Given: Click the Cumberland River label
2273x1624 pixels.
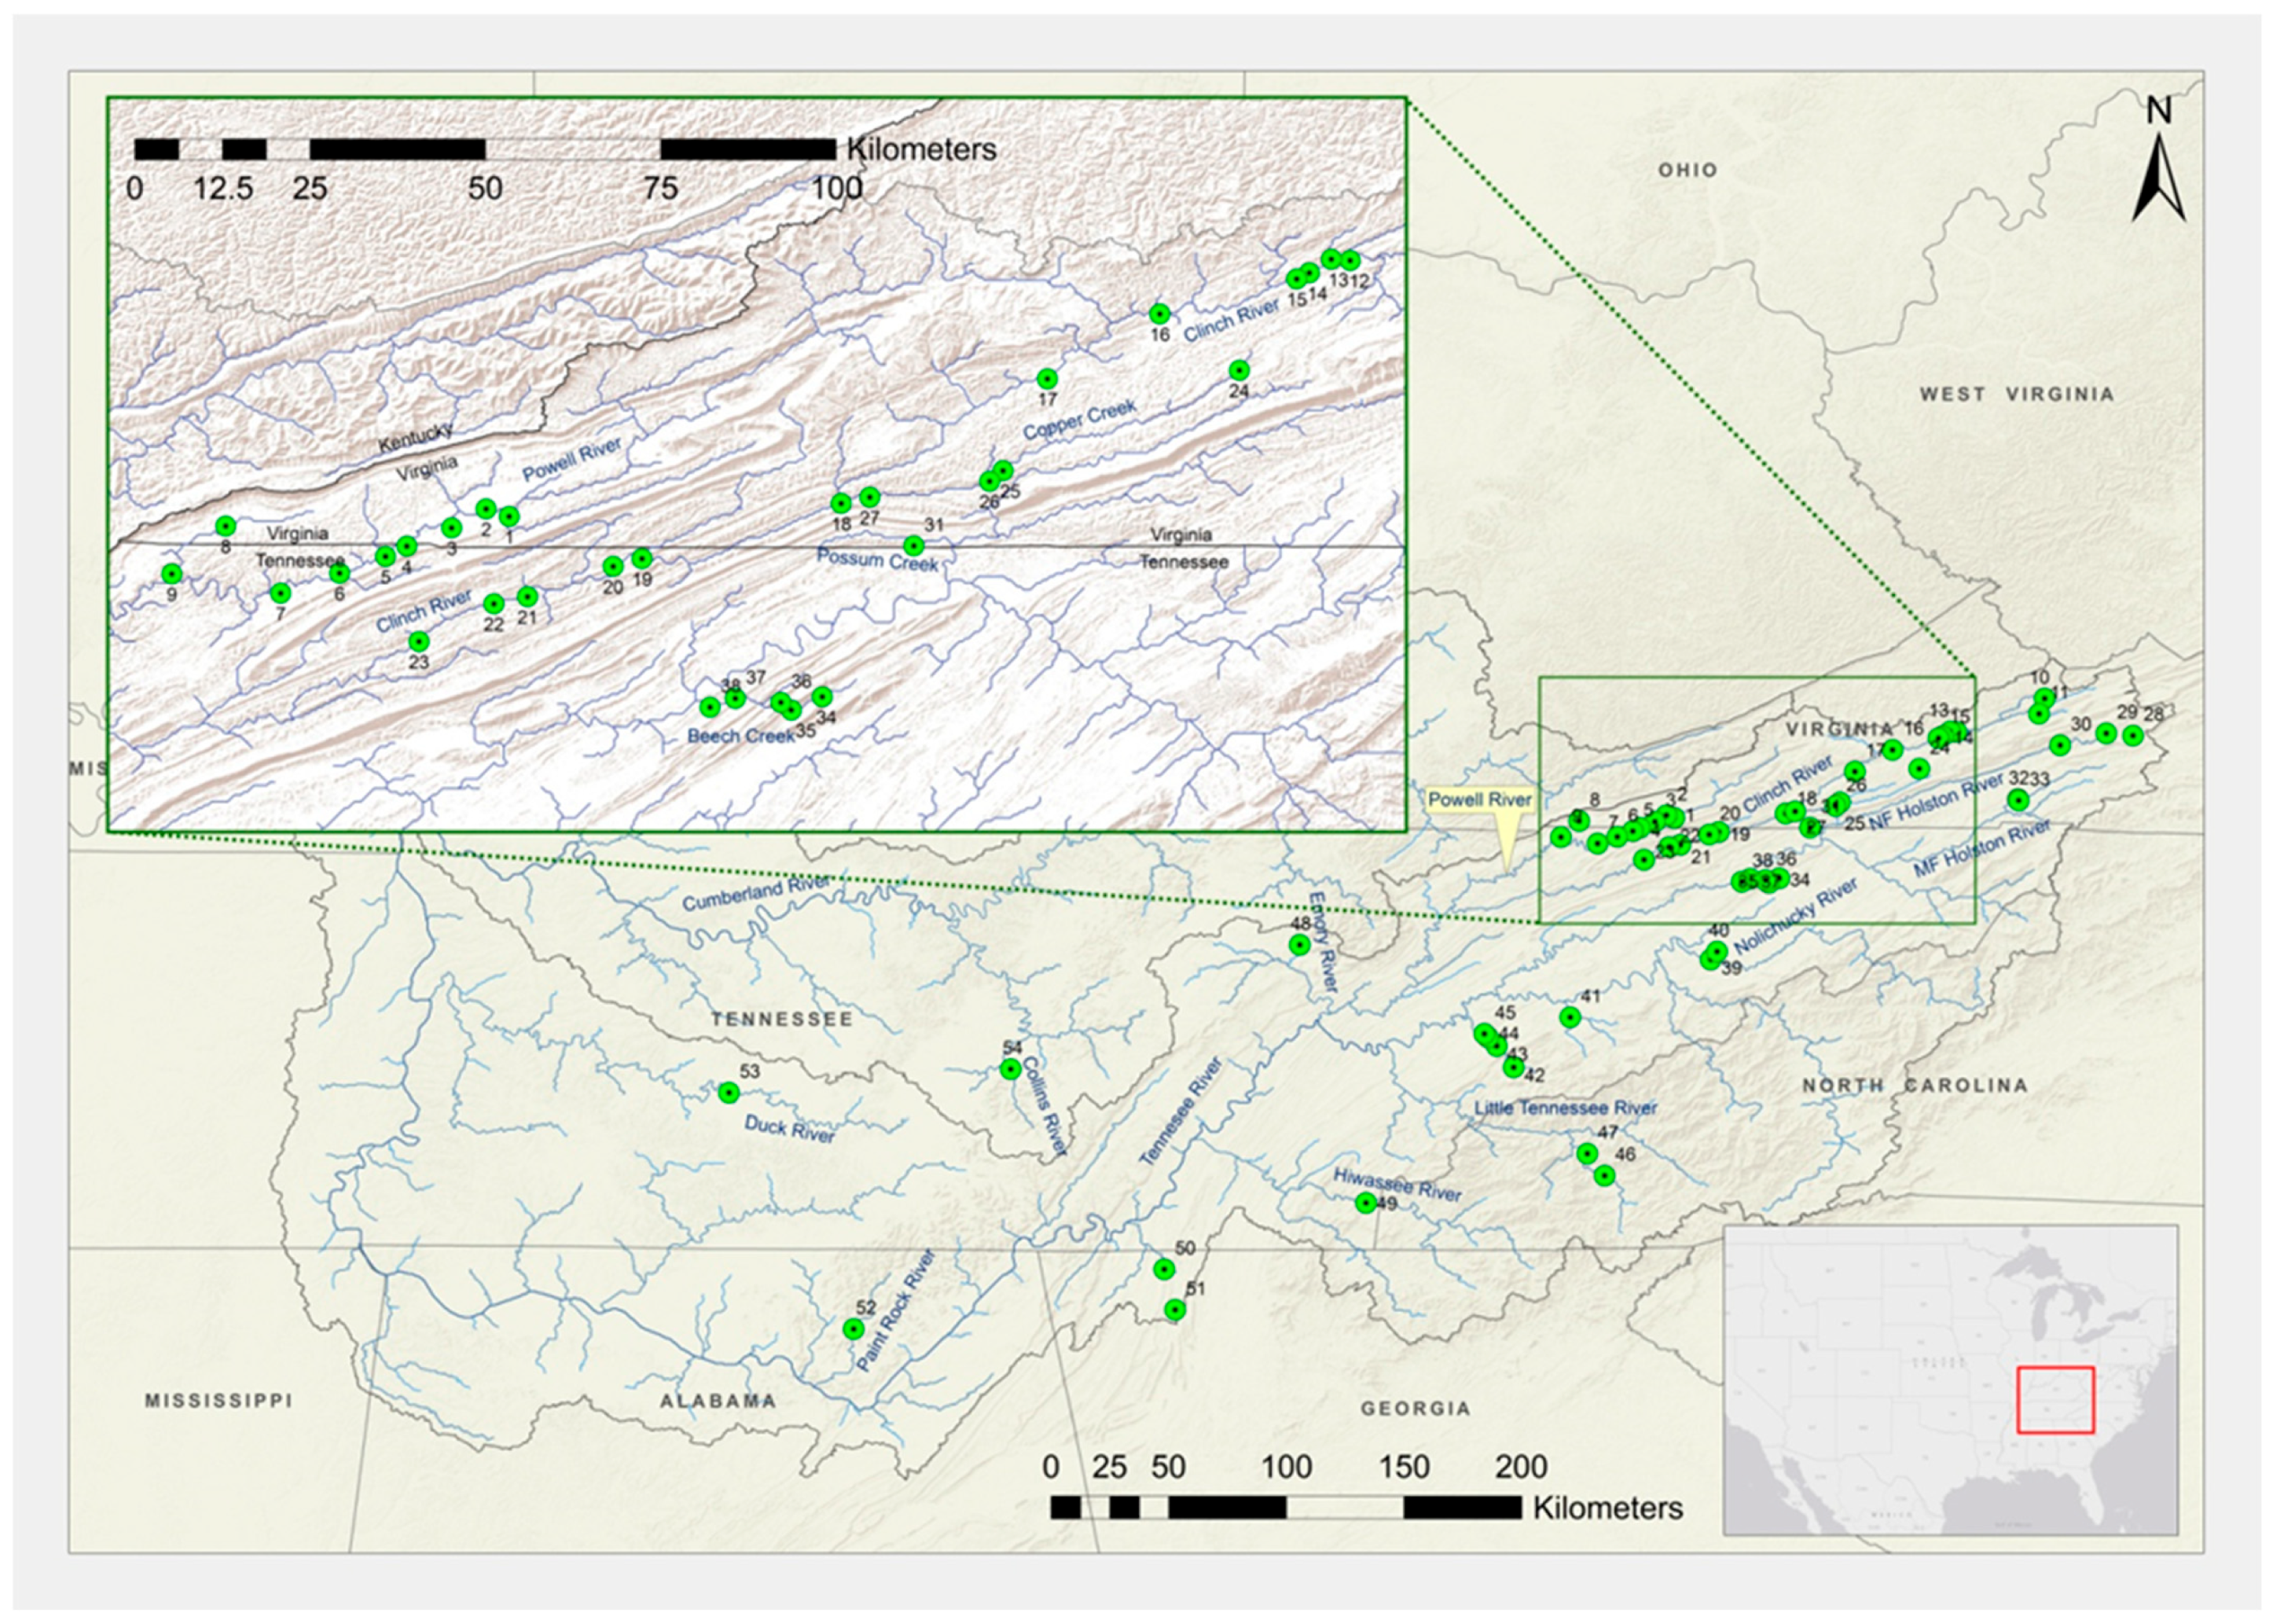Looking at the screenshot, I should tap(756, 893).
